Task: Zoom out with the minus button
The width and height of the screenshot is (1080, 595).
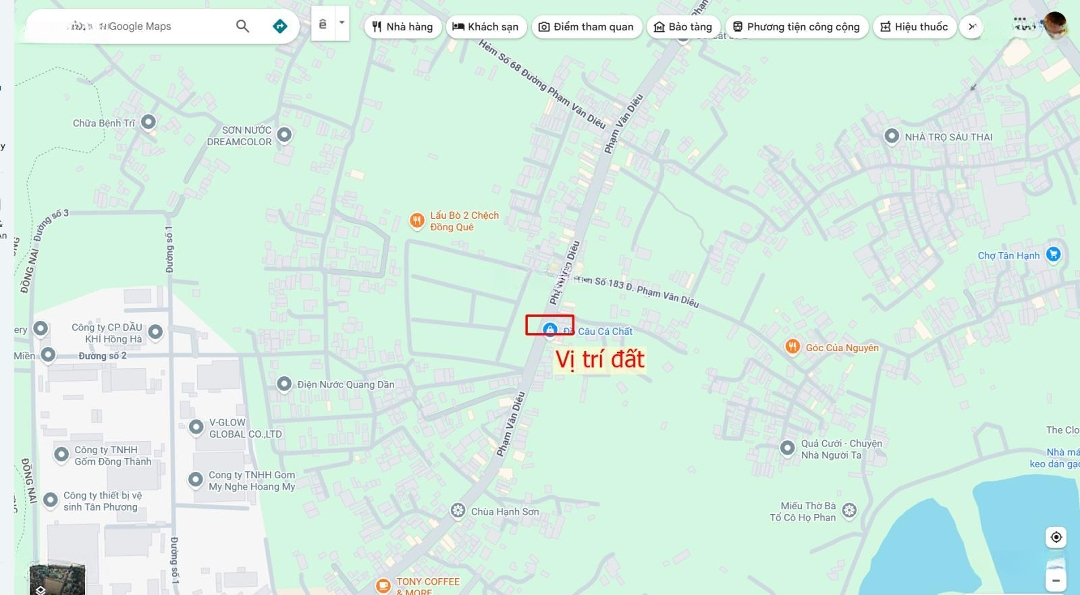Action: (1056, 581)
